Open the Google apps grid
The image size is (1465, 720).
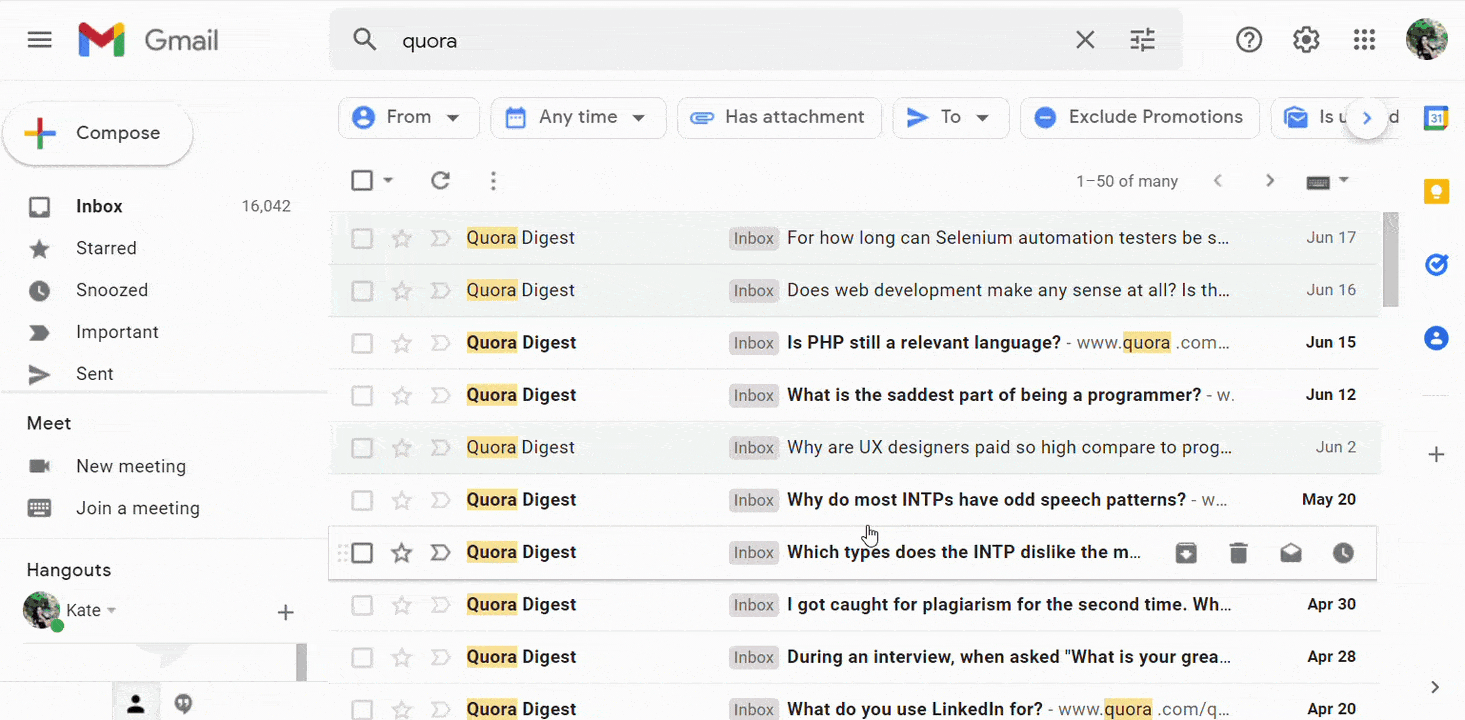[1364, 40]
